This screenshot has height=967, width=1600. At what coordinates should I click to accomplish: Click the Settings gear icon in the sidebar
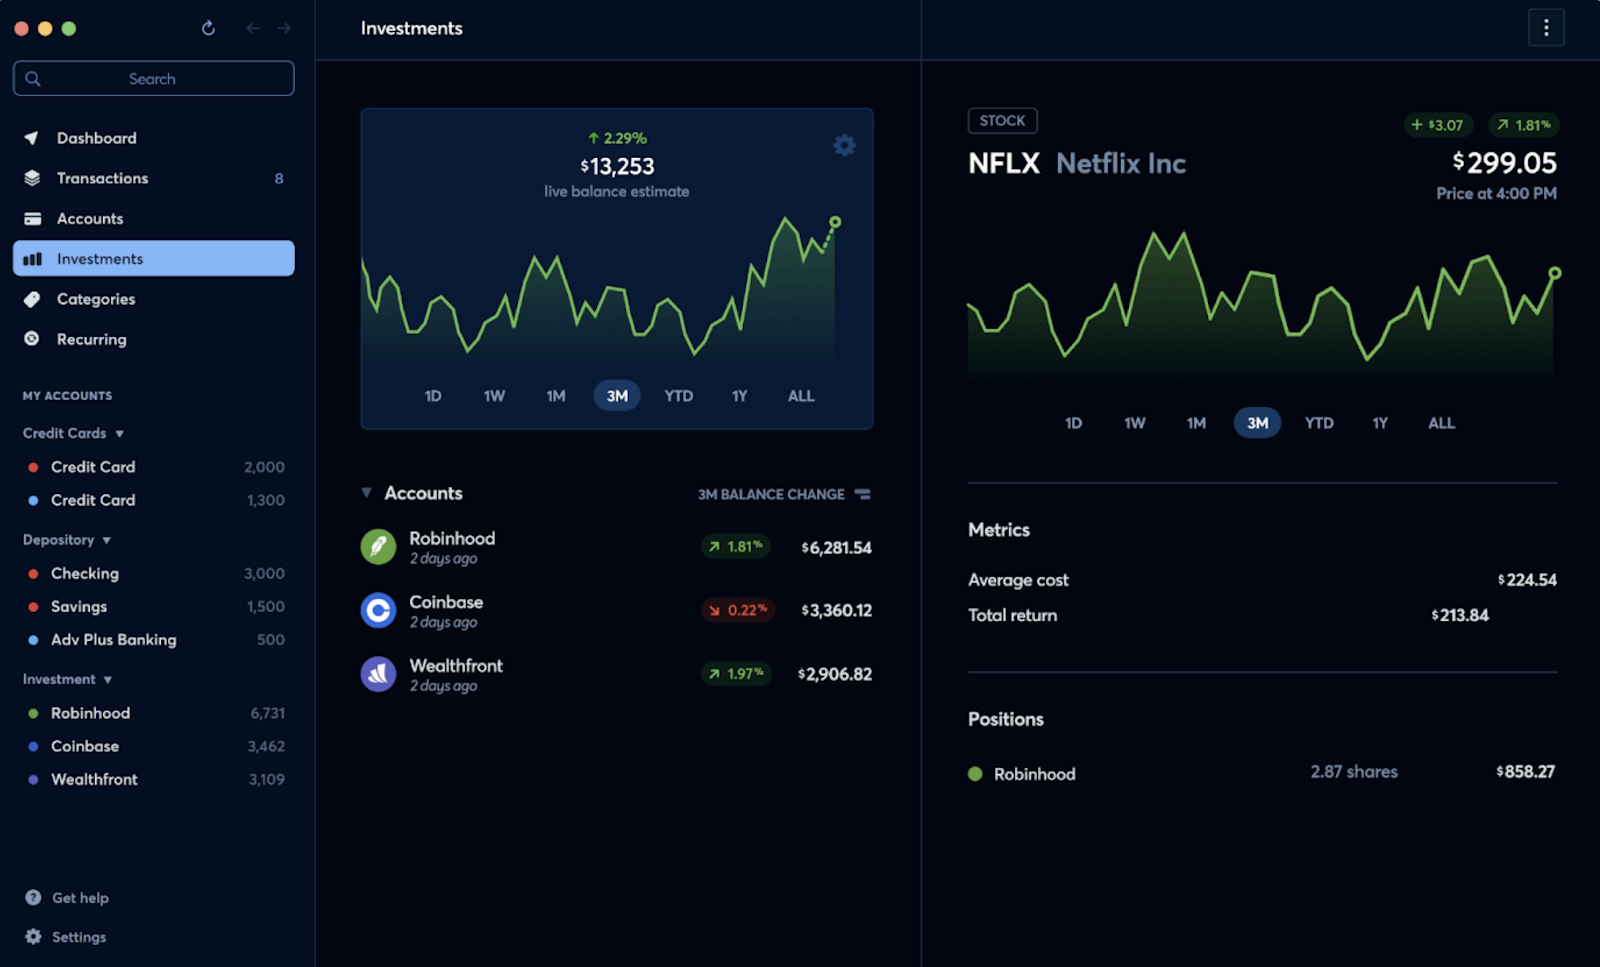tap(33, 936)
